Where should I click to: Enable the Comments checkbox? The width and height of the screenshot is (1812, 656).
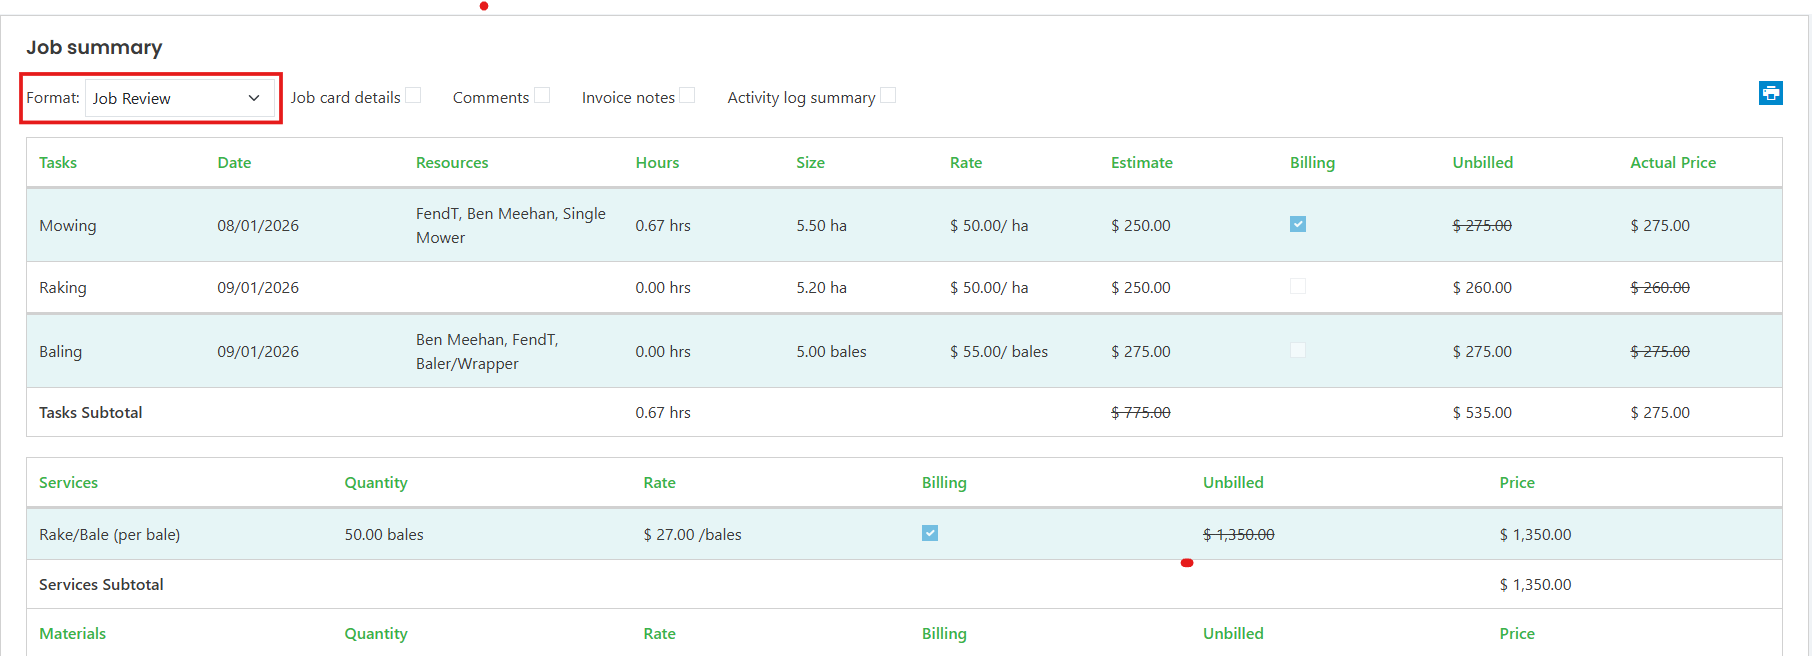[542, 96]
